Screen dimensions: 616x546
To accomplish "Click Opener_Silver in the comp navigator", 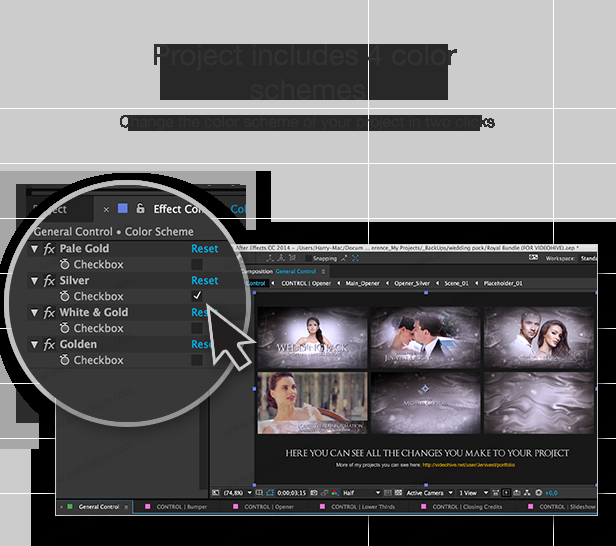I will pyautogui.click(x=412, y=283).
